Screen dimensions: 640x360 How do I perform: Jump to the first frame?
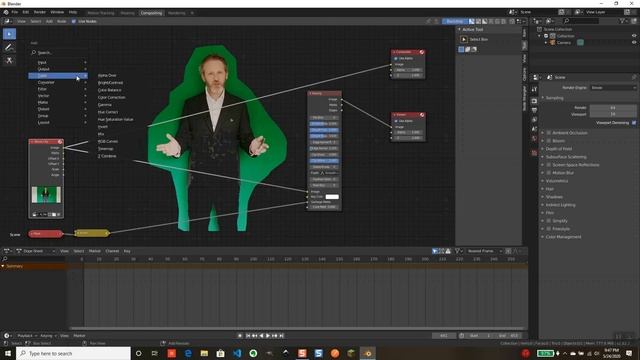point(248,336)
